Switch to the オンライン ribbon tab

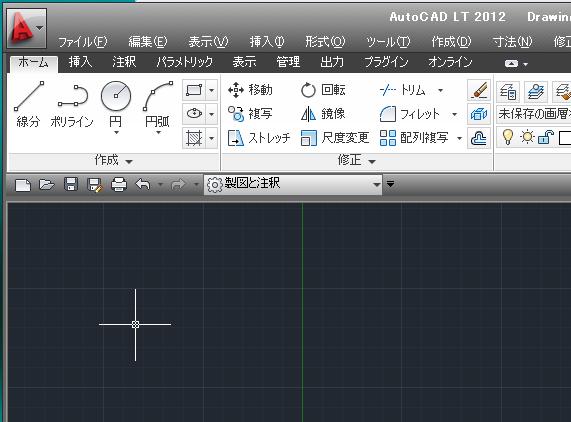click(450, 62)
